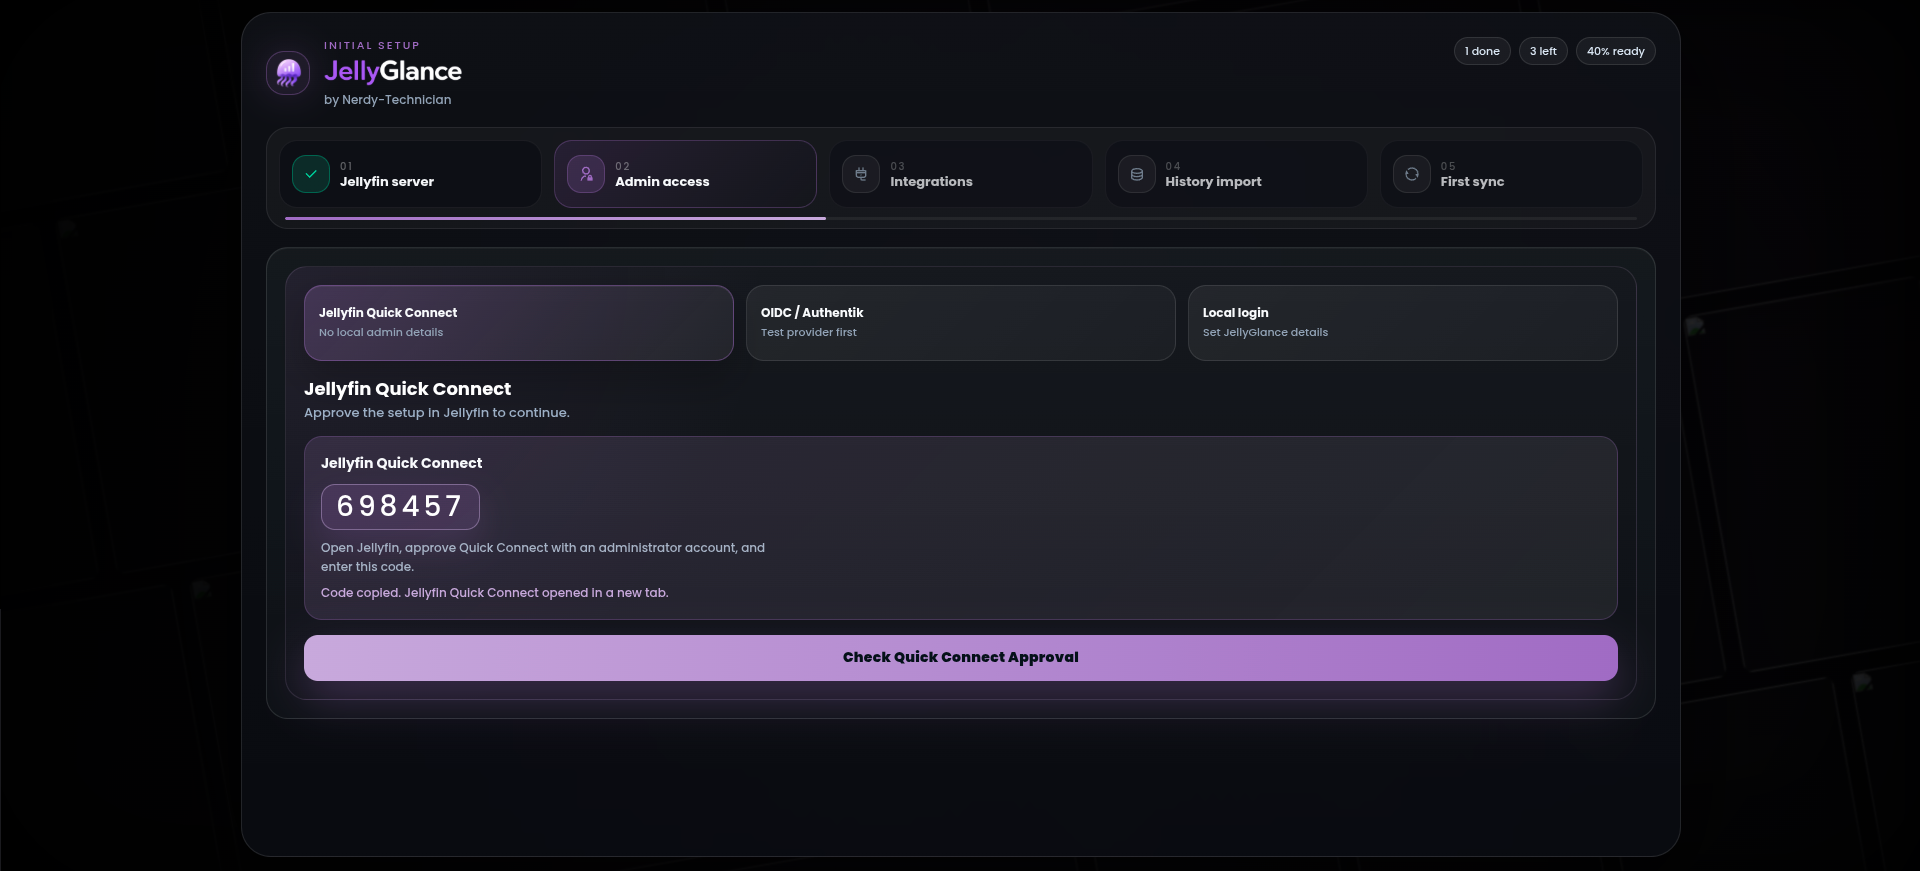The image size is (1920, 871).
Task: Click the large 'Jellyfin Quick Connect' section heading
Action: (x=408, y=389)
